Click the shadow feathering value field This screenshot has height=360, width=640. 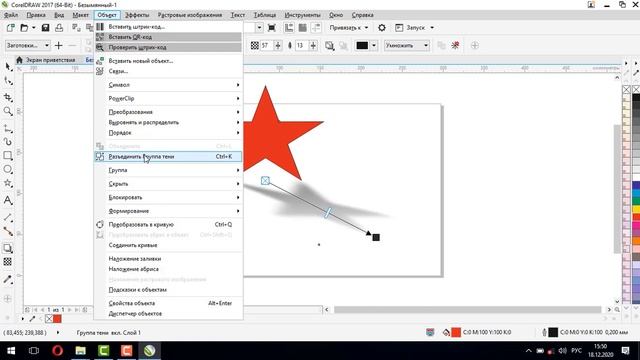(301, 45)
